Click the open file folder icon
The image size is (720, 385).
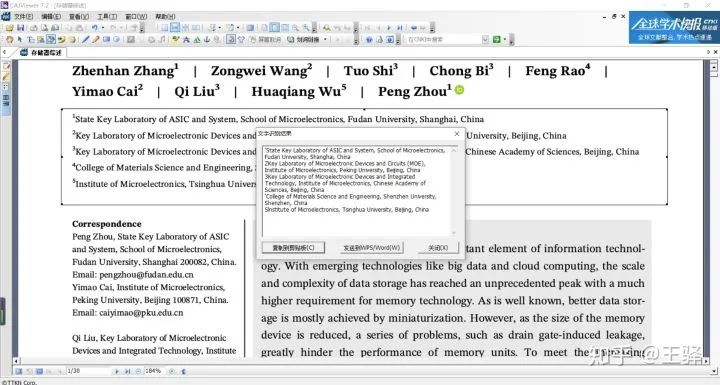9,28
